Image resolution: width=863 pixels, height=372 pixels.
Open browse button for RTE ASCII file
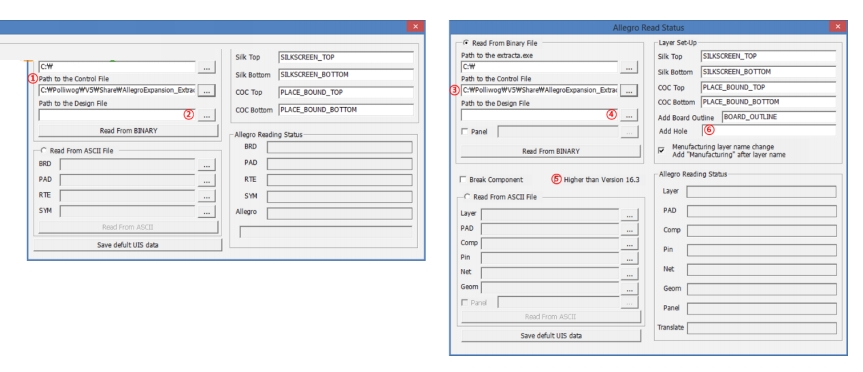(206, 196)
